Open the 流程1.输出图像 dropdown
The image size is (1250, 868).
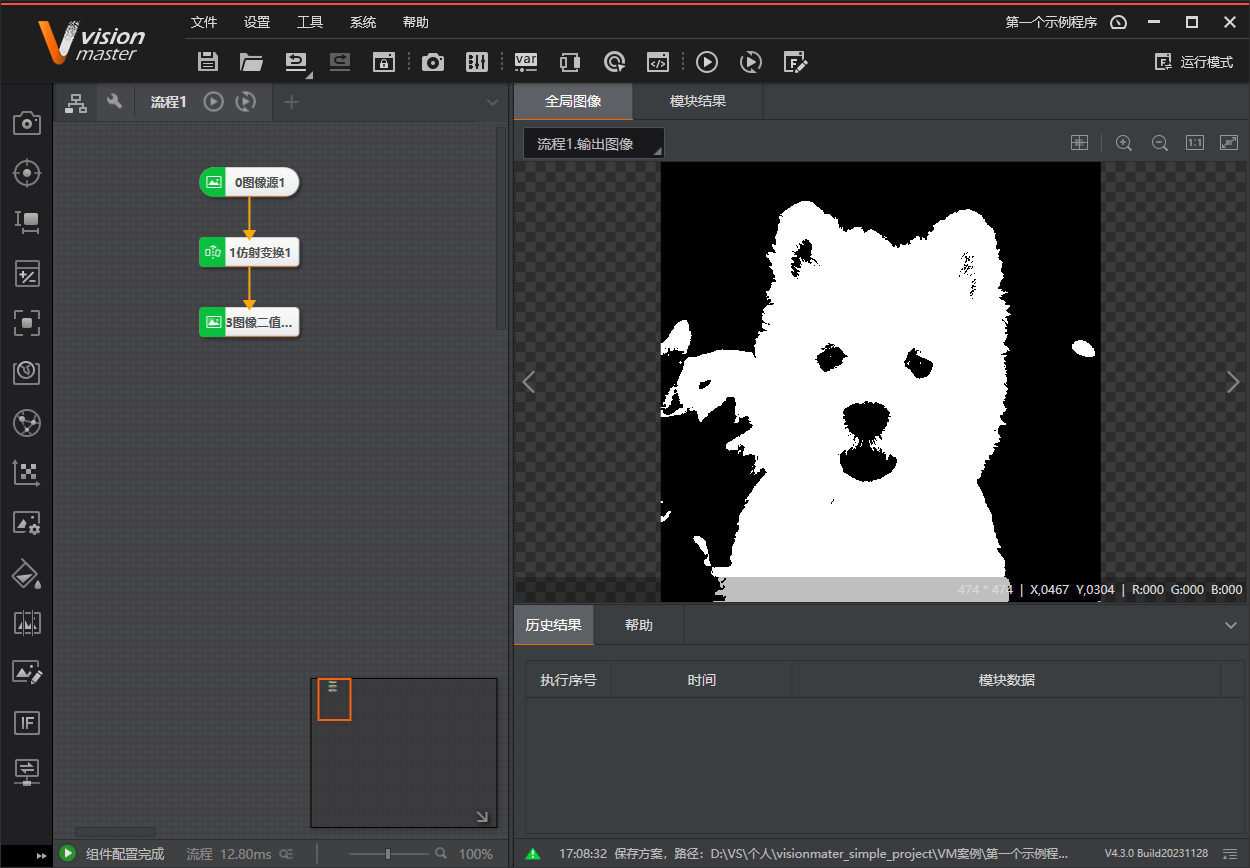(594, 144)
